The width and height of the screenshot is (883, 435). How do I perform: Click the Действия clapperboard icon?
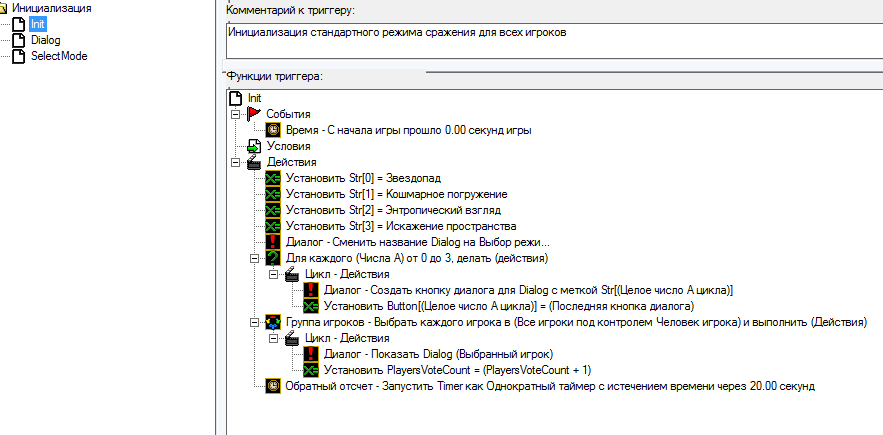coord(254,162)
